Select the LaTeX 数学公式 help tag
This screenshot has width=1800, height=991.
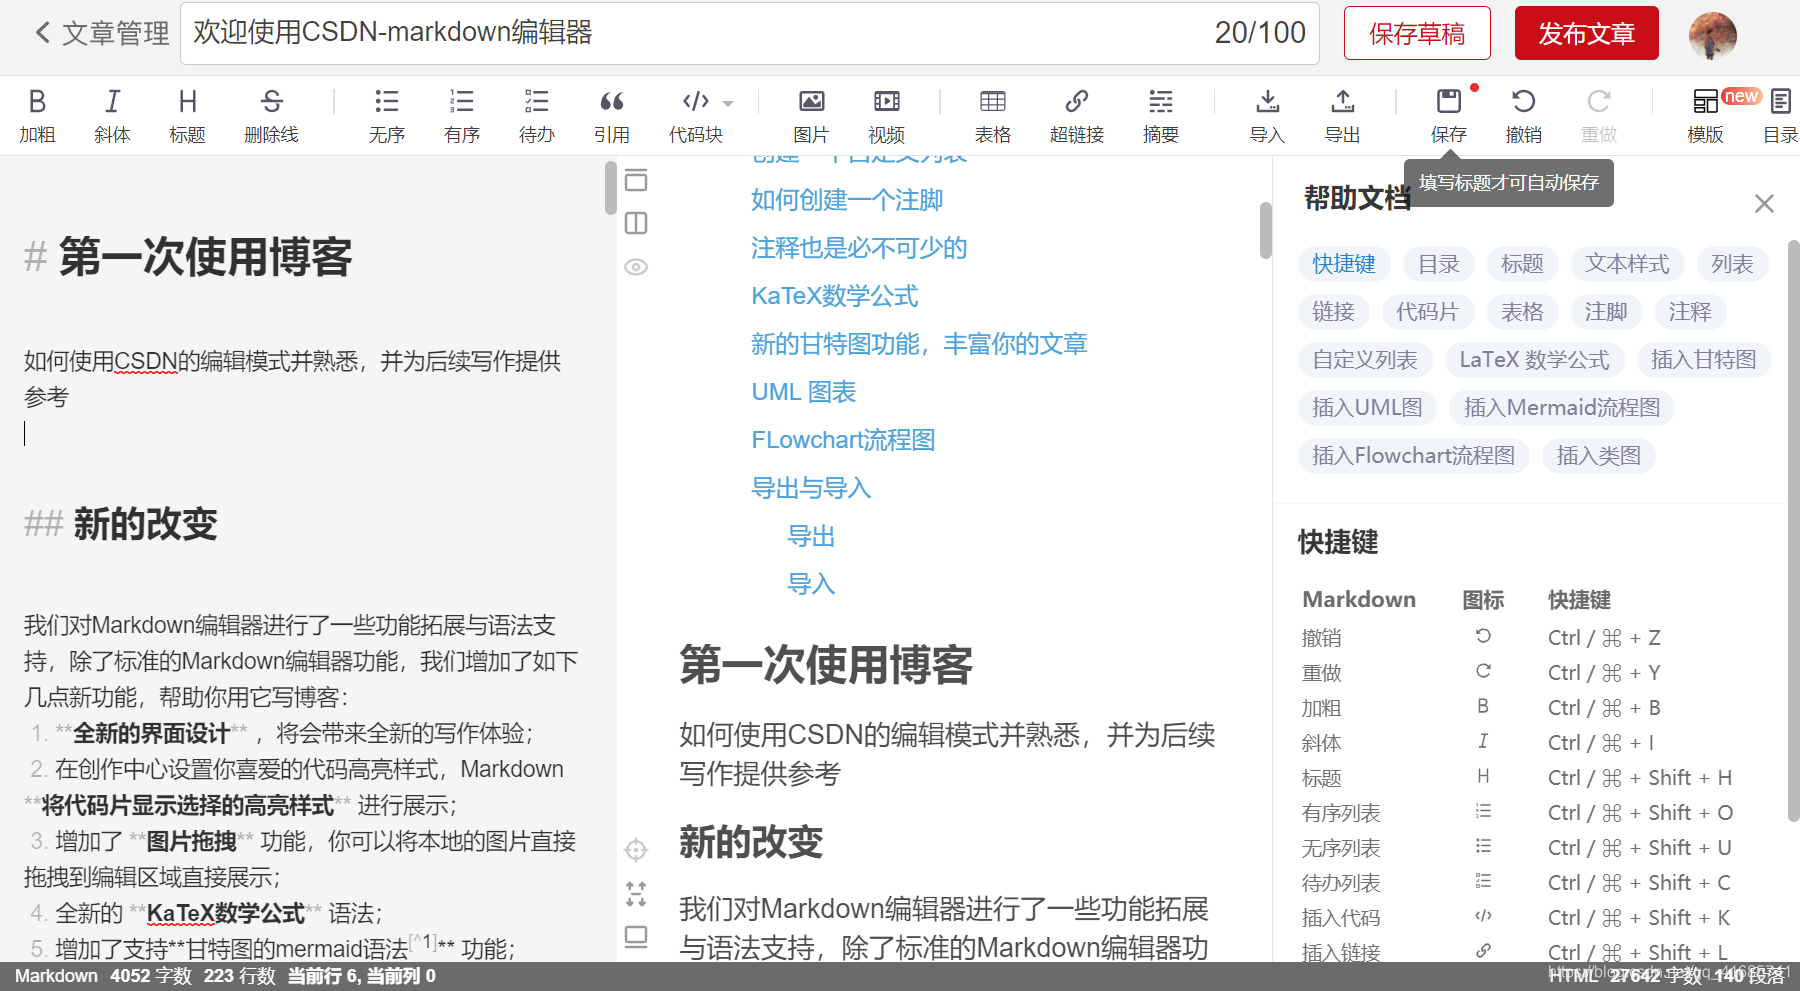point(1534,360)
